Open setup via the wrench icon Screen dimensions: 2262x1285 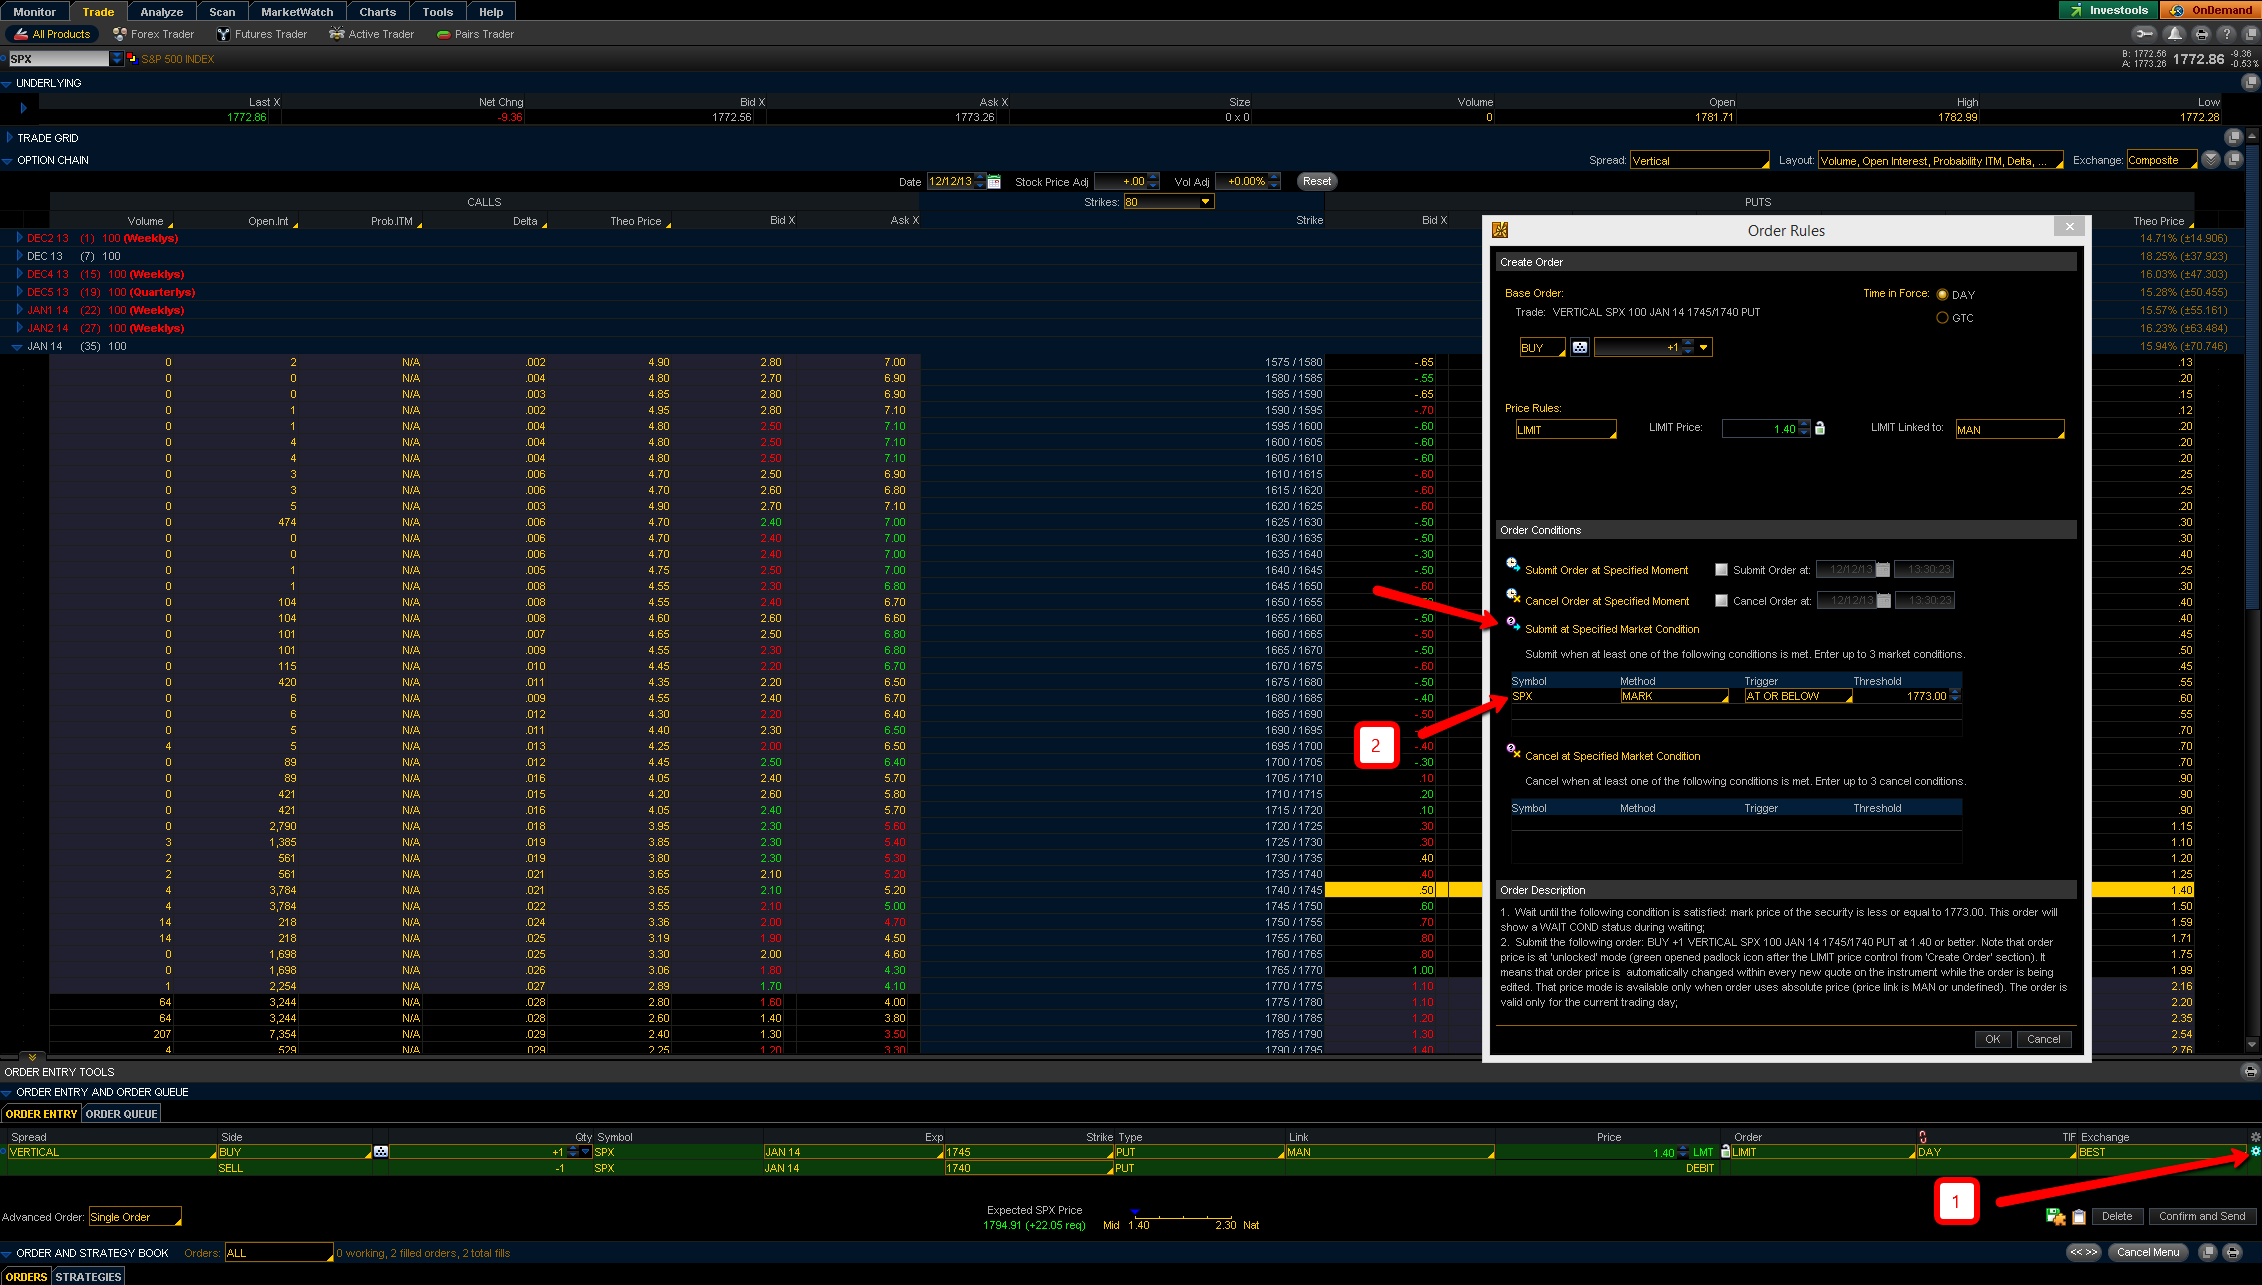pyautogui.click(x=2144, y=34)
